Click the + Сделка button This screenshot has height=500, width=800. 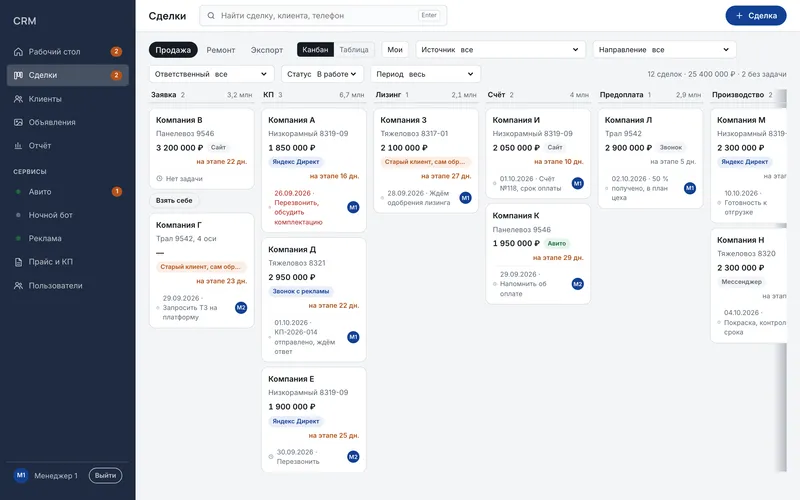pyautogui.click(x=756, y=15)
